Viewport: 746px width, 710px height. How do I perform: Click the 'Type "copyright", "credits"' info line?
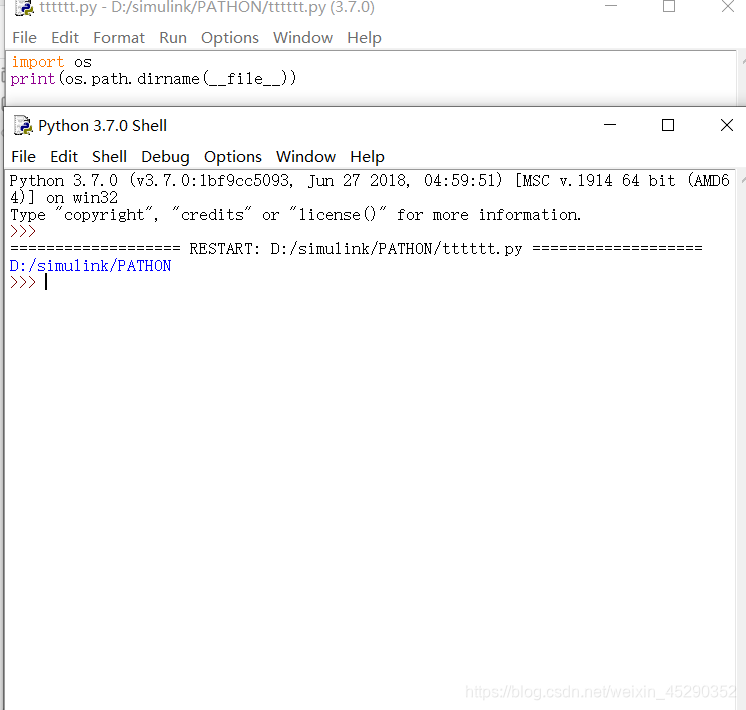pyautogui.click(x=295, y=215)
